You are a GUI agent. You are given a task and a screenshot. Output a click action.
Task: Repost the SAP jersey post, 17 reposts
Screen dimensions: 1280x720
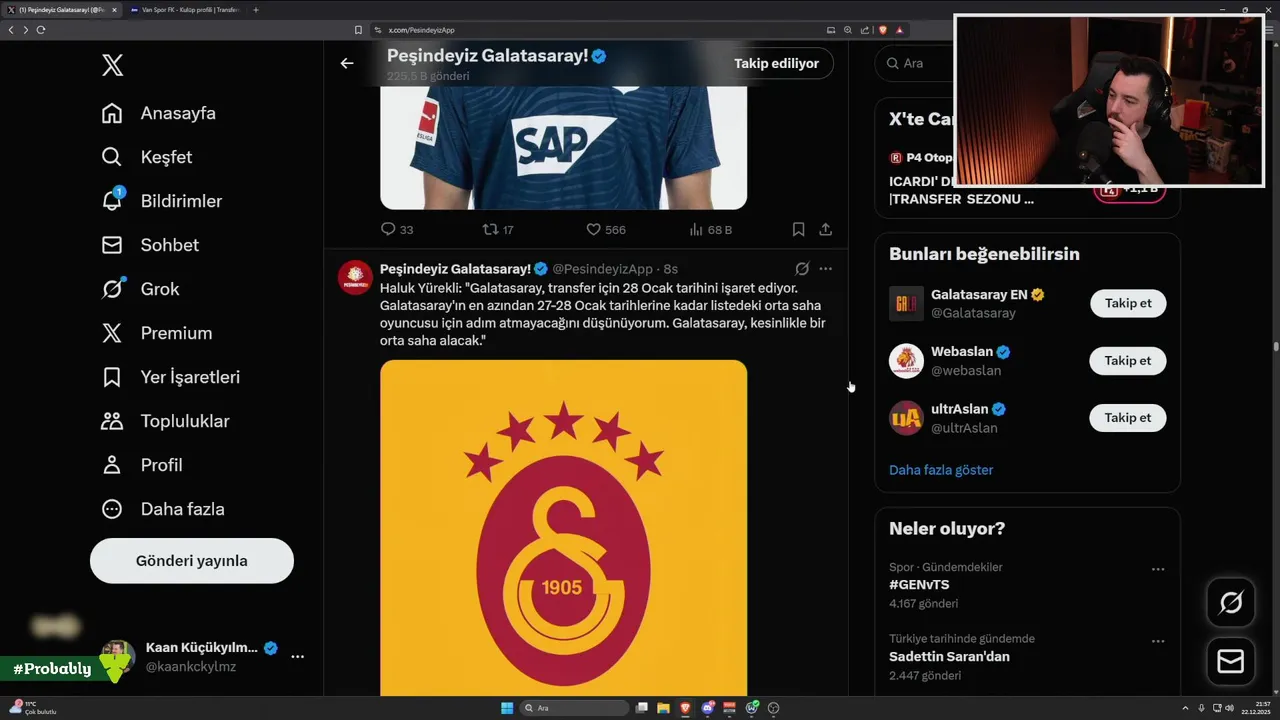[498, 229]
